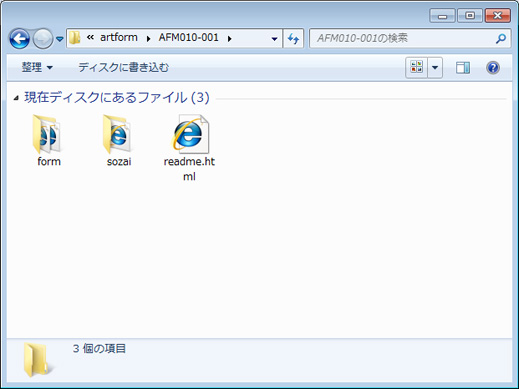The height and width of the screenshot is (389, 519).
Task: Select AFM010-001 in the address path
Action: (188, 37)
